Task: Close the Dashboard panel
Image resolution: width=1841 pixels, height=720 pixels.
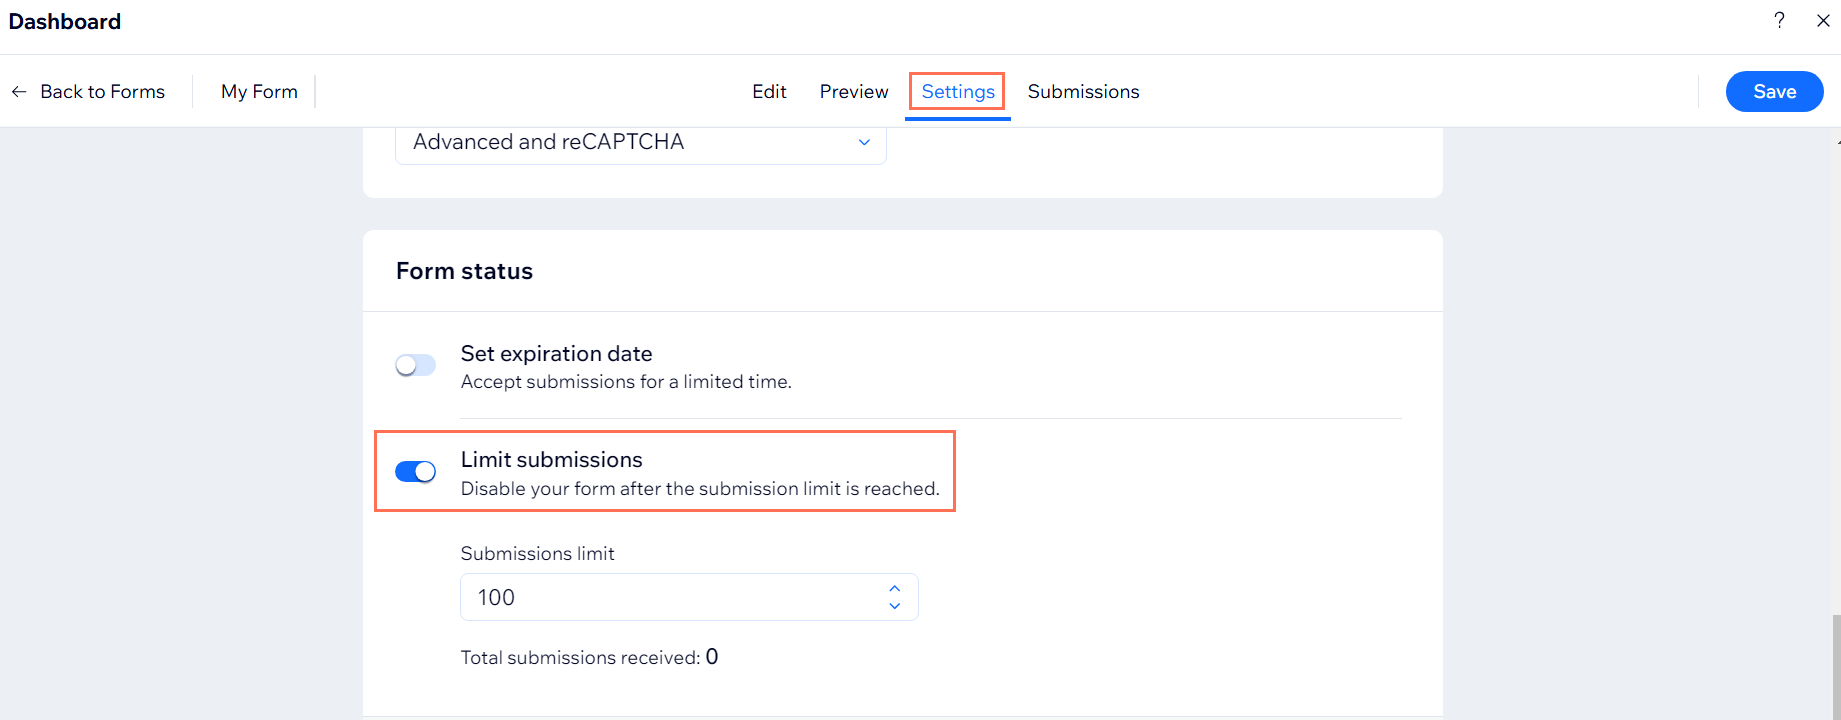Action: 1823,20
